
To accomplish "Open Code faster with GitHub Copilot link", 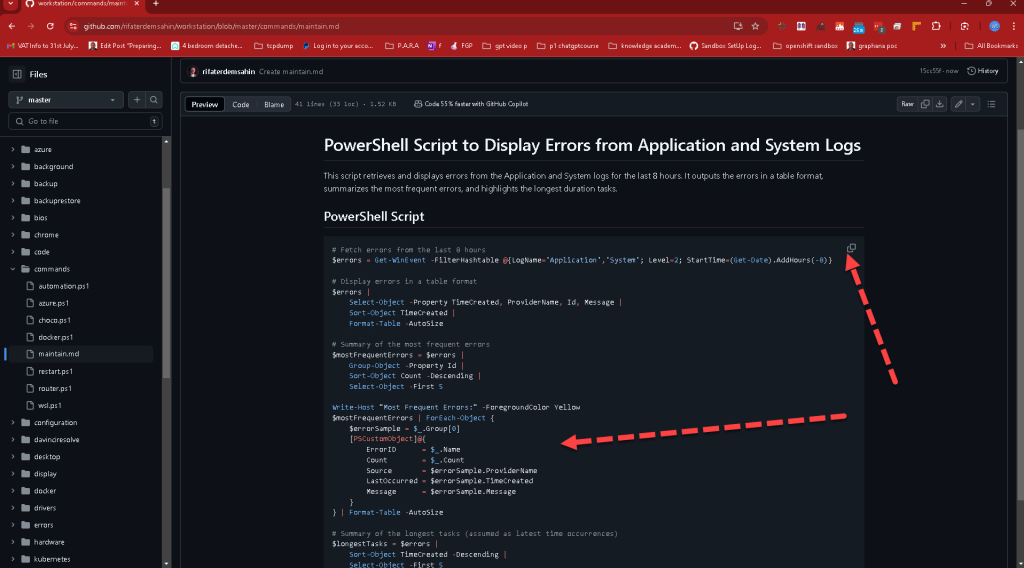I will (x=471, y=104).
